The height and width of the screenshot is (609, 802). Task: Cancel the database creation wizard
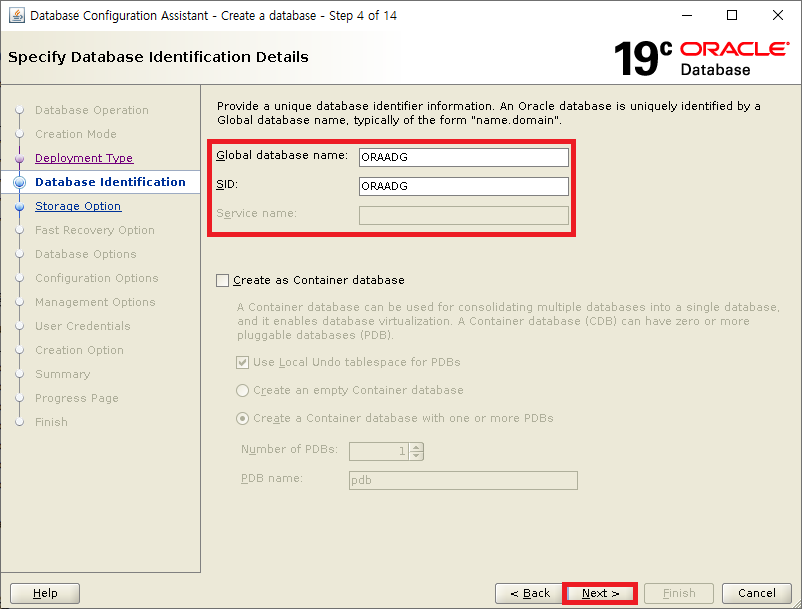point(756,593)
